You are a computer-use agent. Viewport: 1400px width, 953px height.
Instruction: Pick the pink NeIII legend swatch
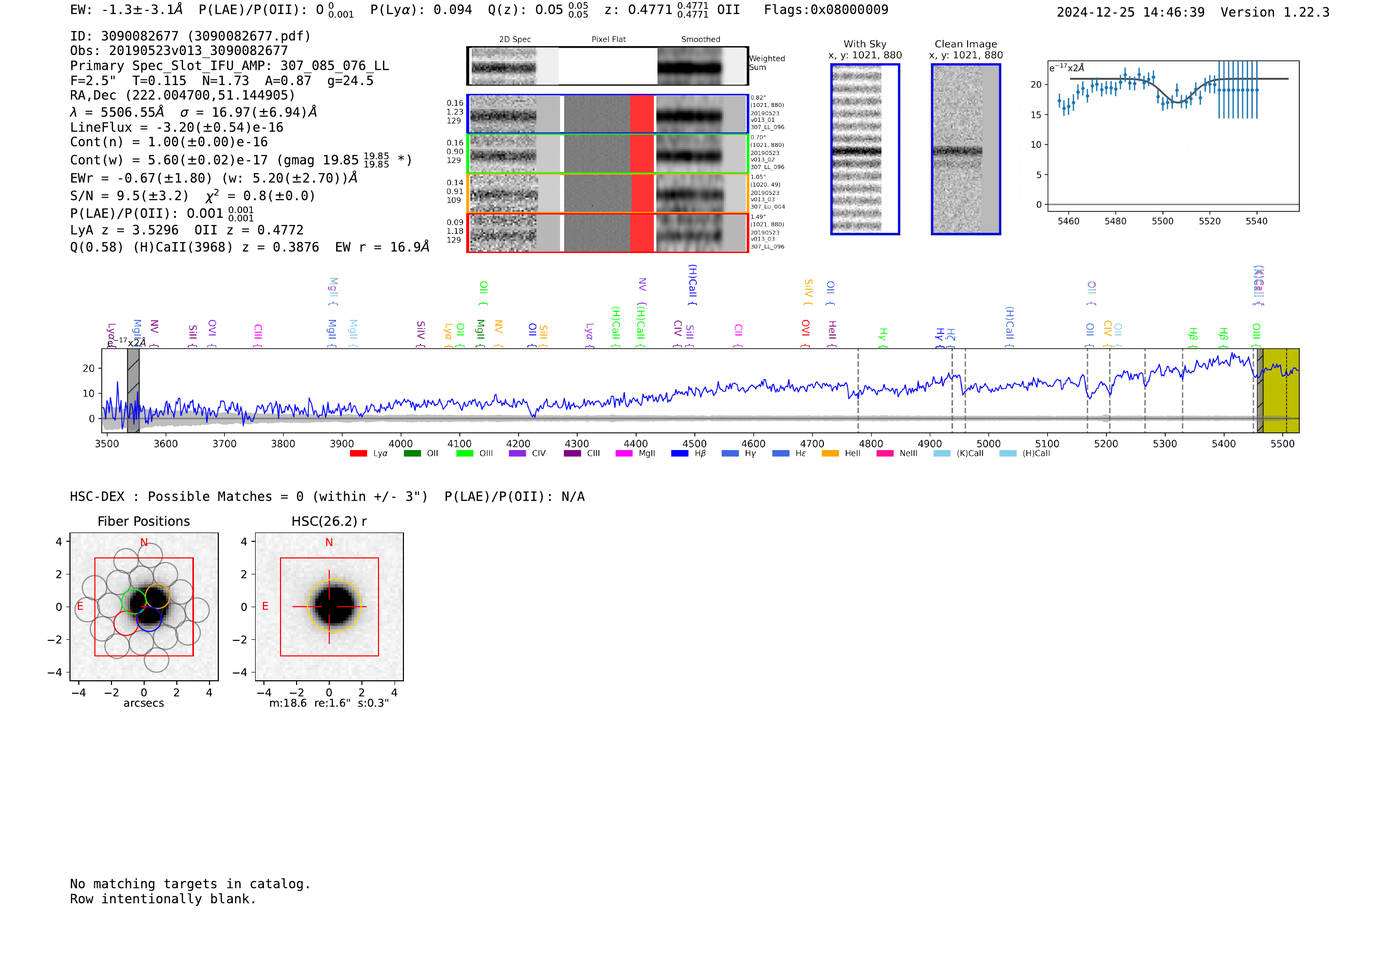click(x=884, y=454)
